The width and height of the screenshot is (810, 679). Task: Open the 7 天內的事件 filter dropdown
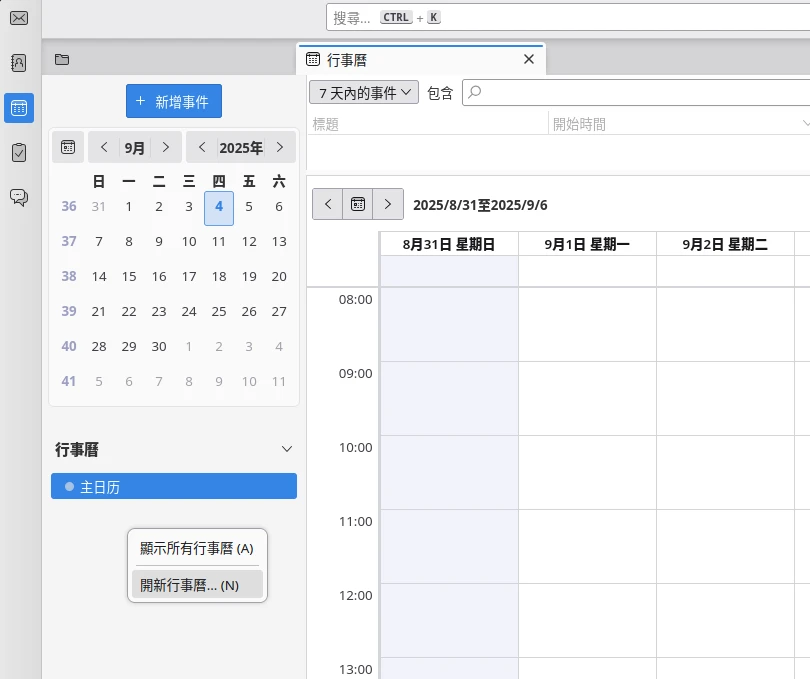click(x=365, y=93)
